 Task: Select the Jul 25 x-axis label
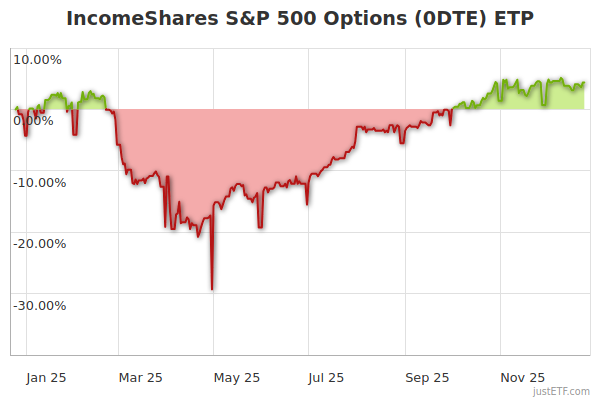[327, 377]
